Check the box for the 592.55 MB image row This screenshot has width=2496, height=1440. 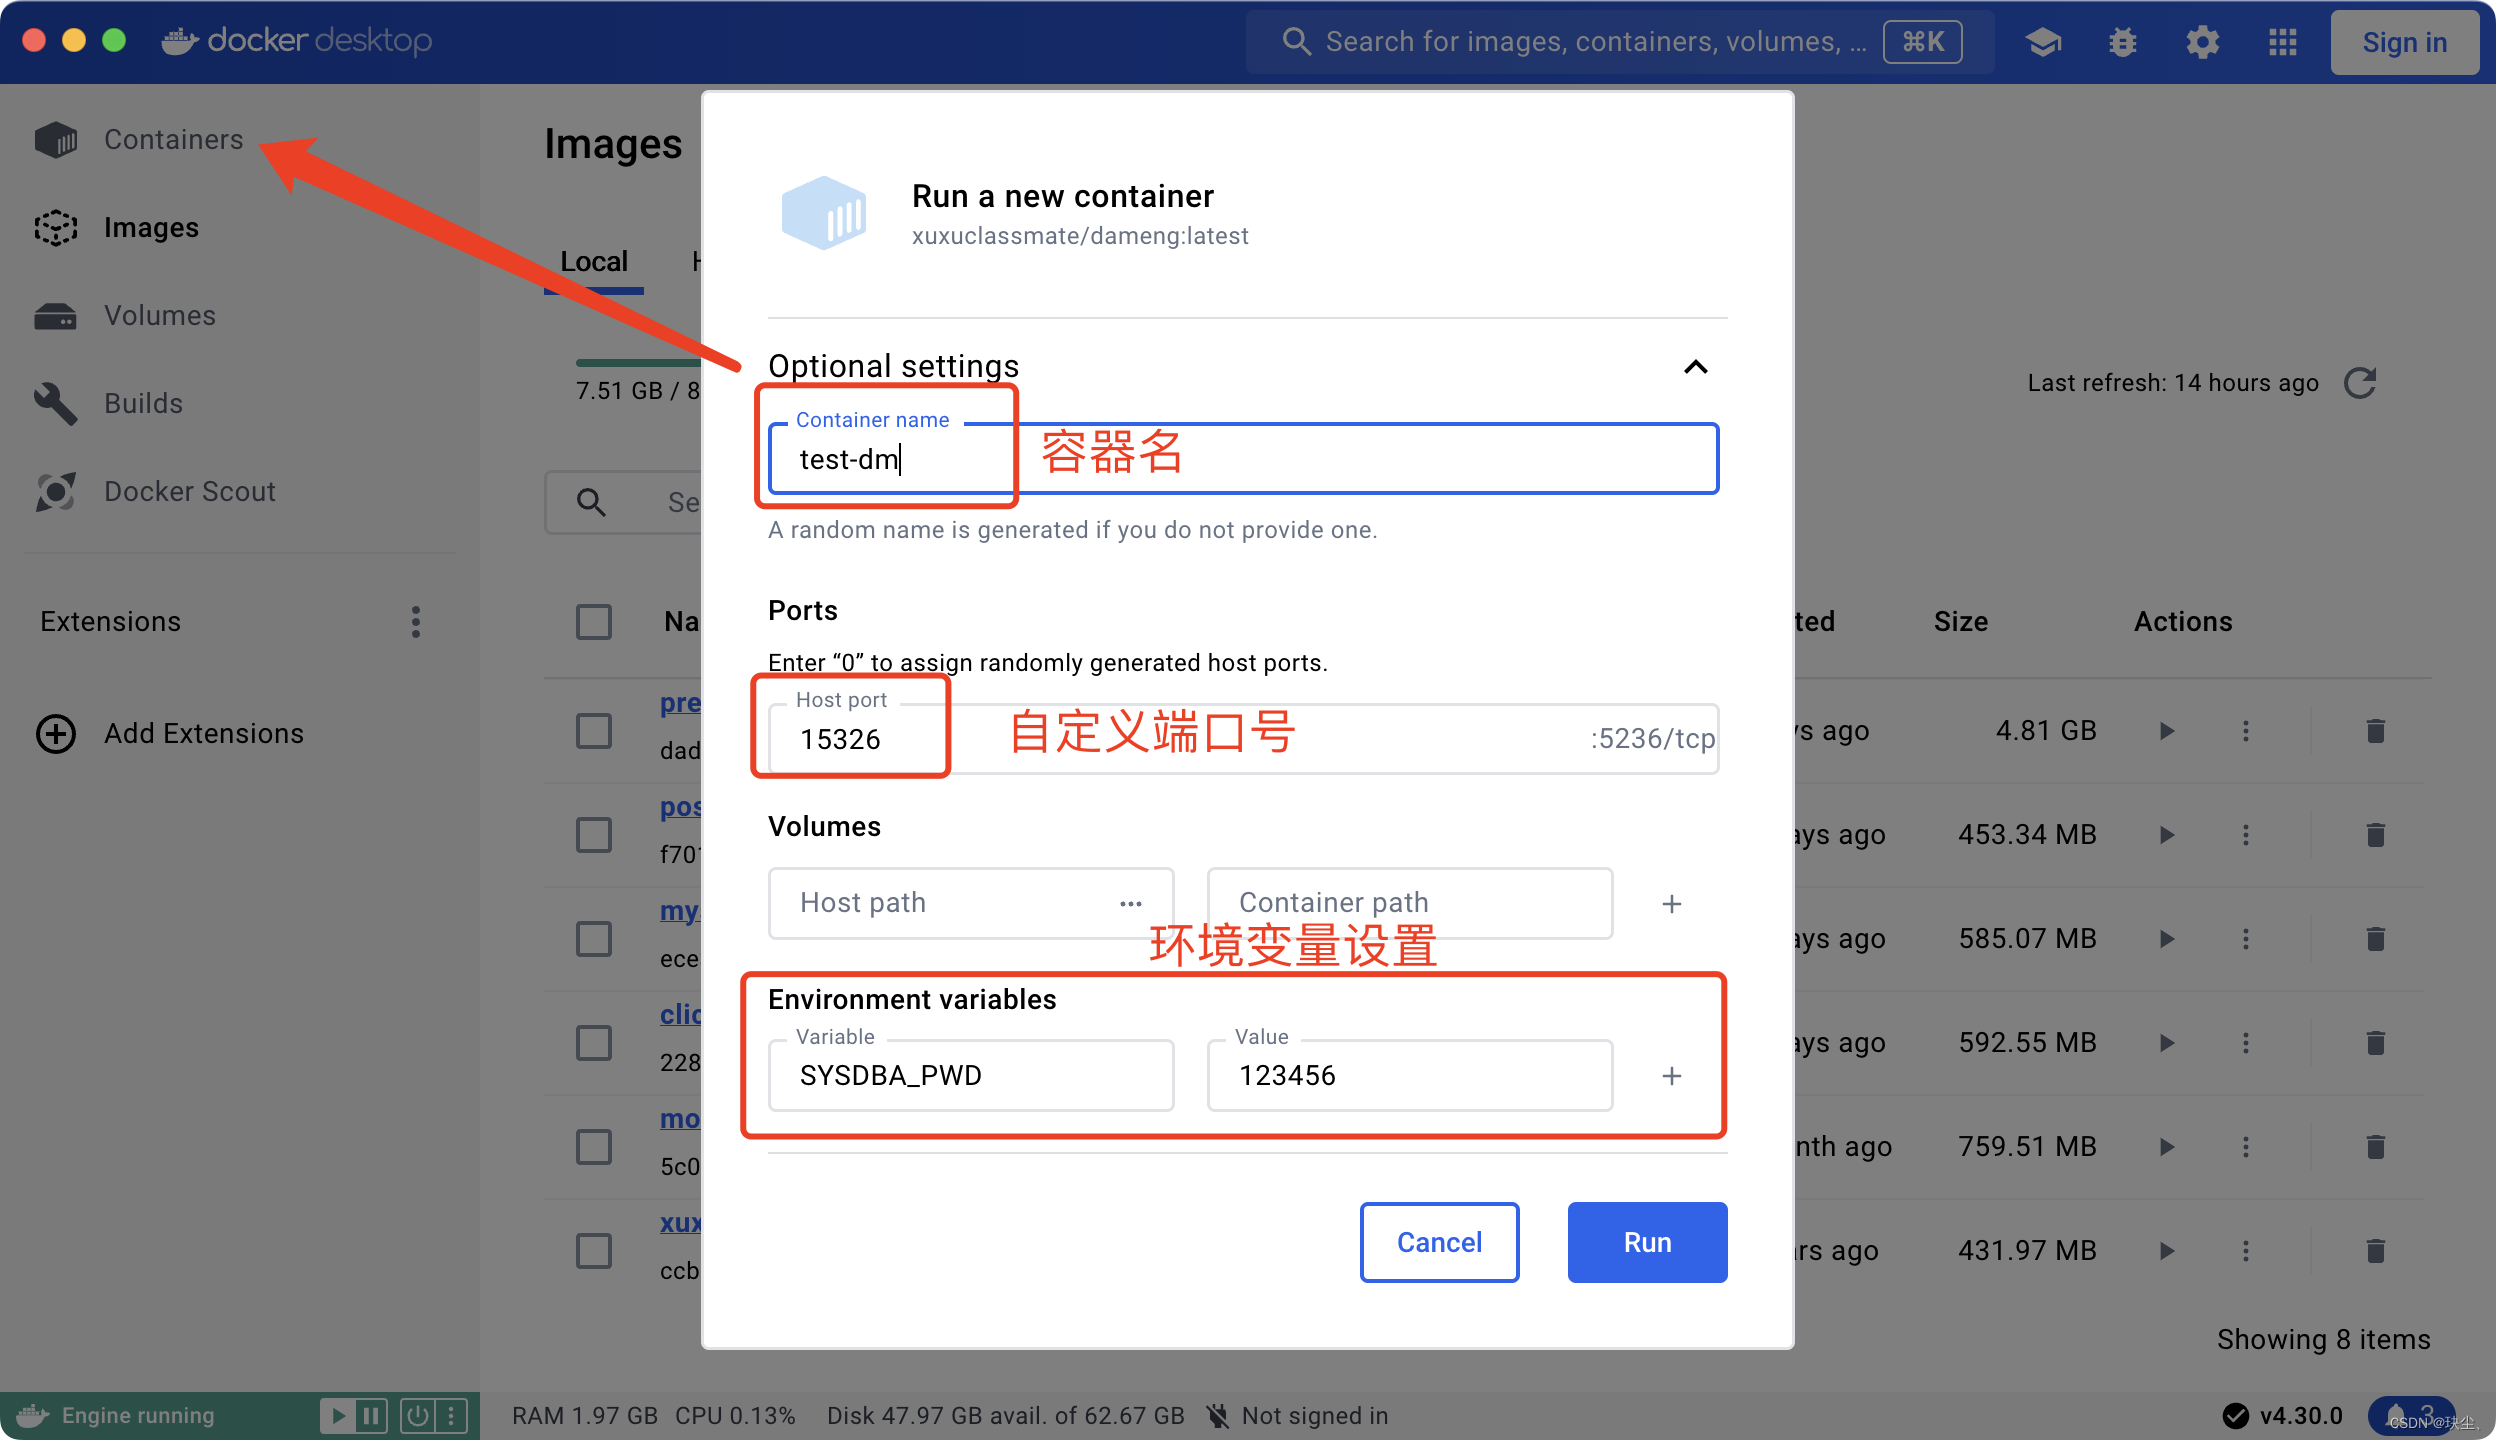pos(594,1043)
